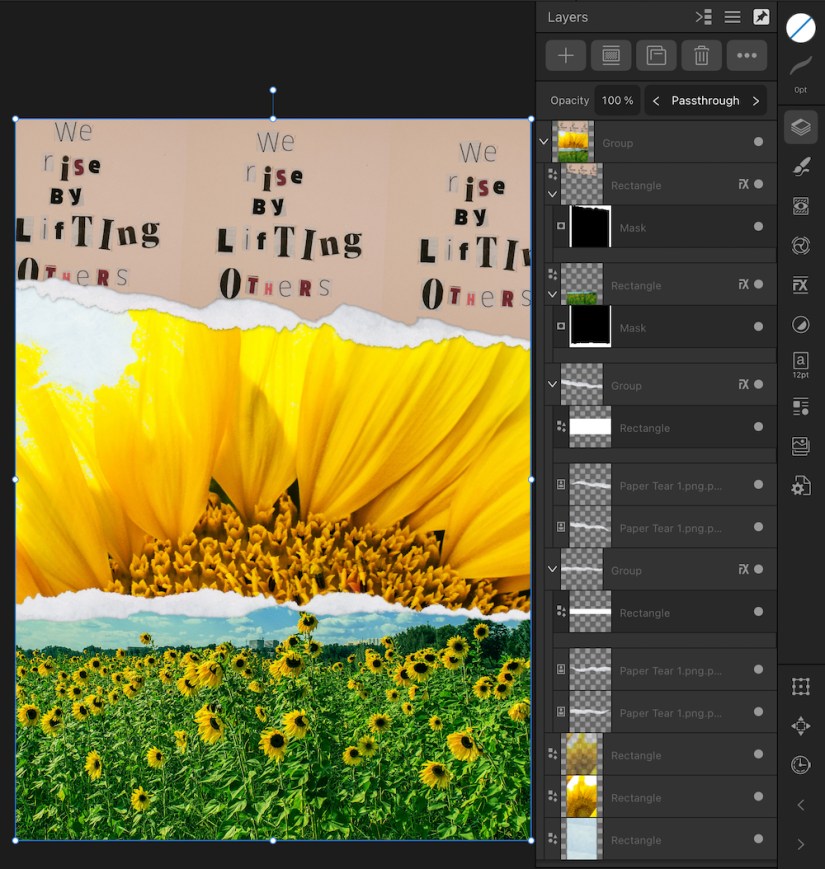Open the Layer Effects FX studio
This screenshot has height=869, width=825.
[800, 285]
